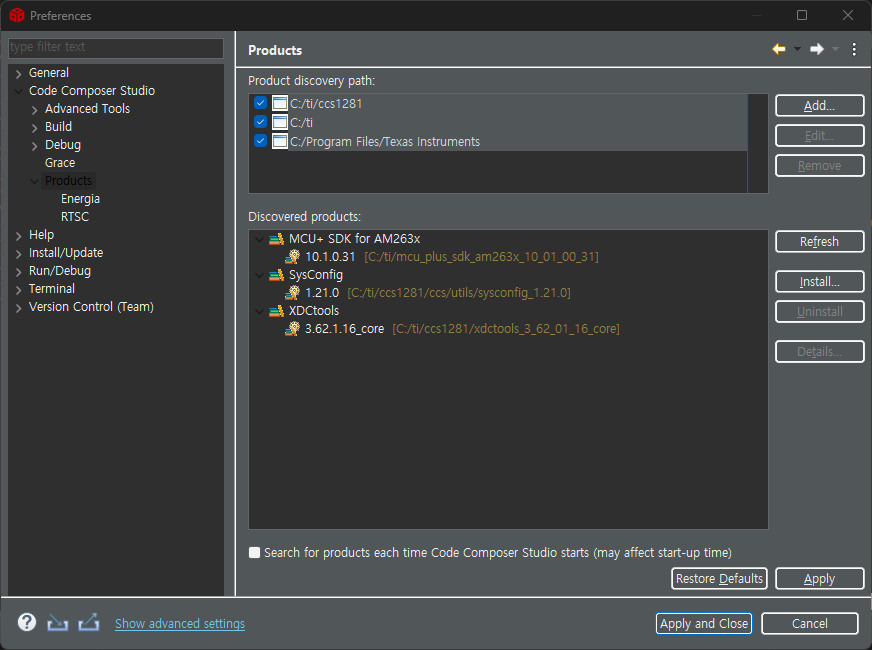872x650 pixels.
Task: Click the Edit... path button
Action: coord(819,136)
